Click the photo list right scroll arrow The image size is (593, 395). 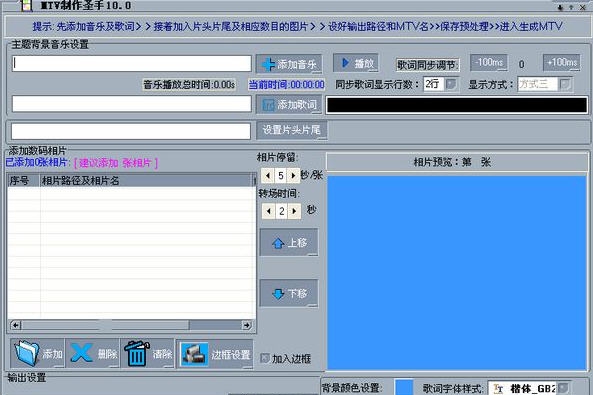(x=246, y=325)
